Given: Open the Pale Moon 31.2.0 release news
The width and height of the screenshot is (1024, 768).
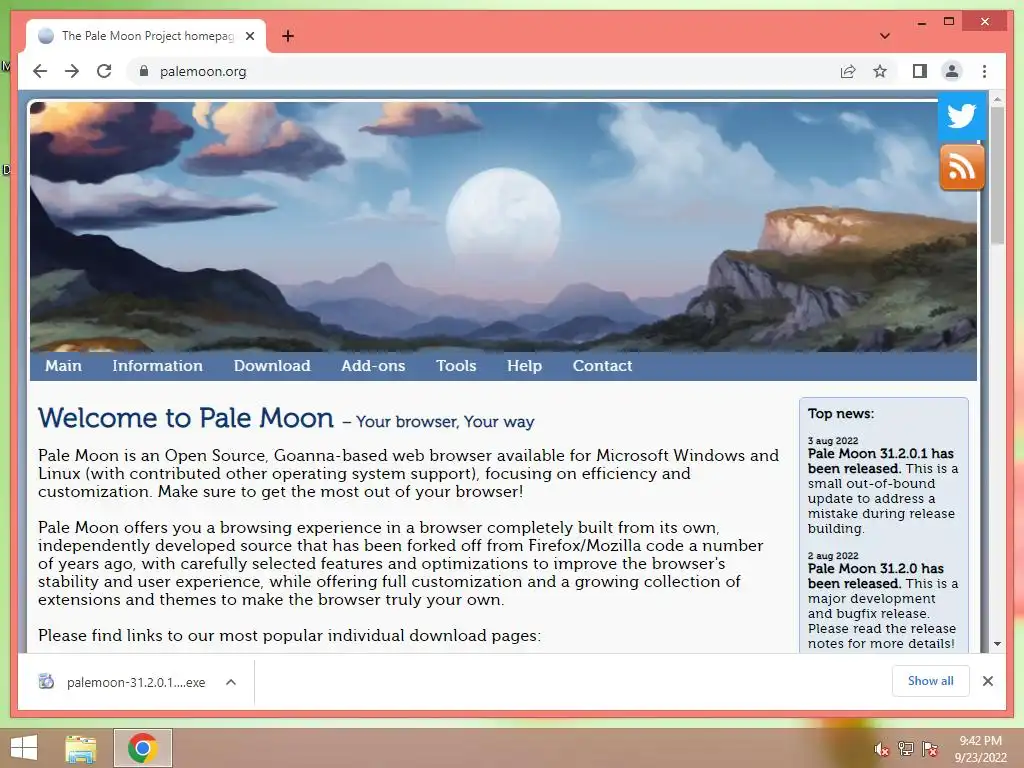Looking at the screenshot, I should [x=875, y=576].
